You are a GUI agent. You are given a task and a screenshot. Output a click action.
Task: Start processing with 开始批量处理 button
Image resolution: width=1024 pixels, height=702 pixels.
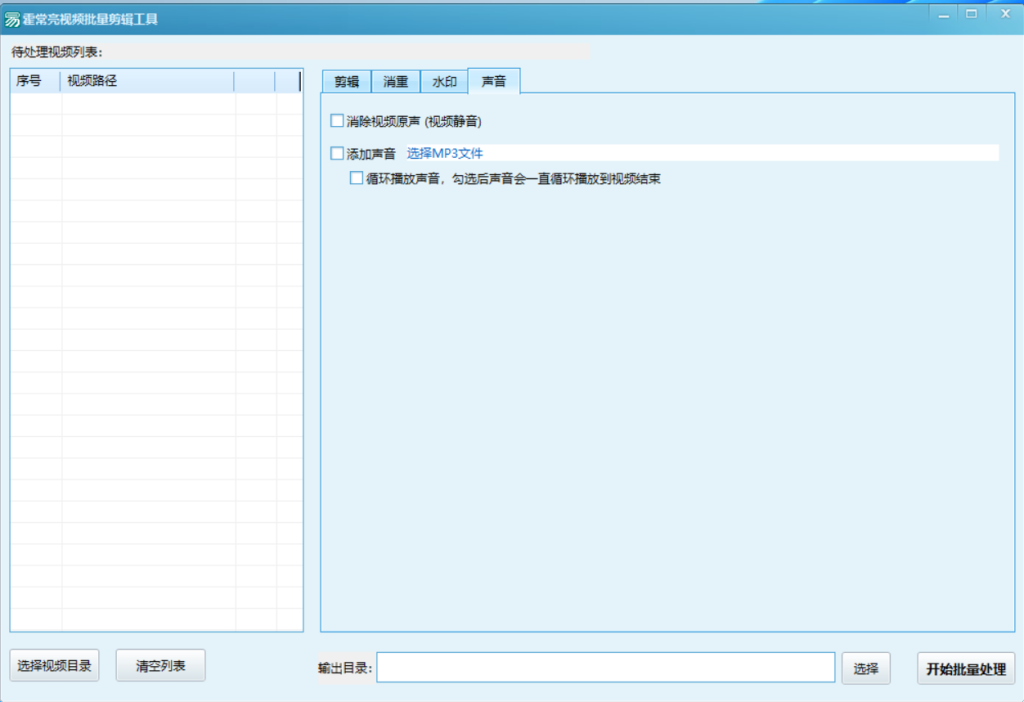[965, 669]
